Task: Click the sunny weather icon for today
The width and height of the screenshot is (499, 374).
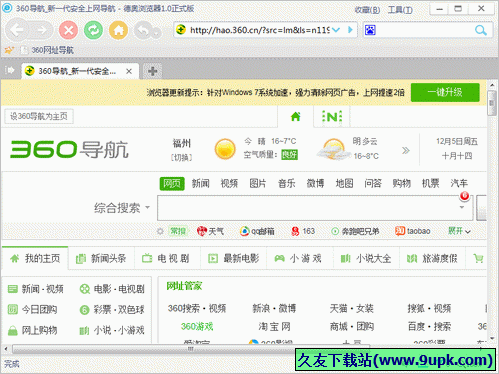Action: pyautogui.click(x=225, y=149)
